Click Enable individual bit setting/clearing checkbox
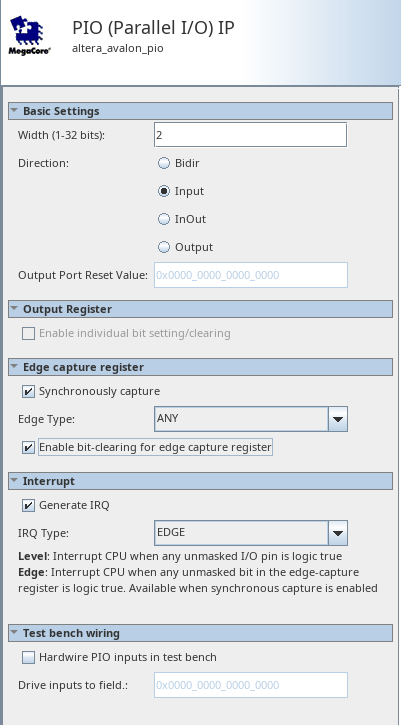The width and height of the screenshot is (401, 725). [x=28, y=333]
